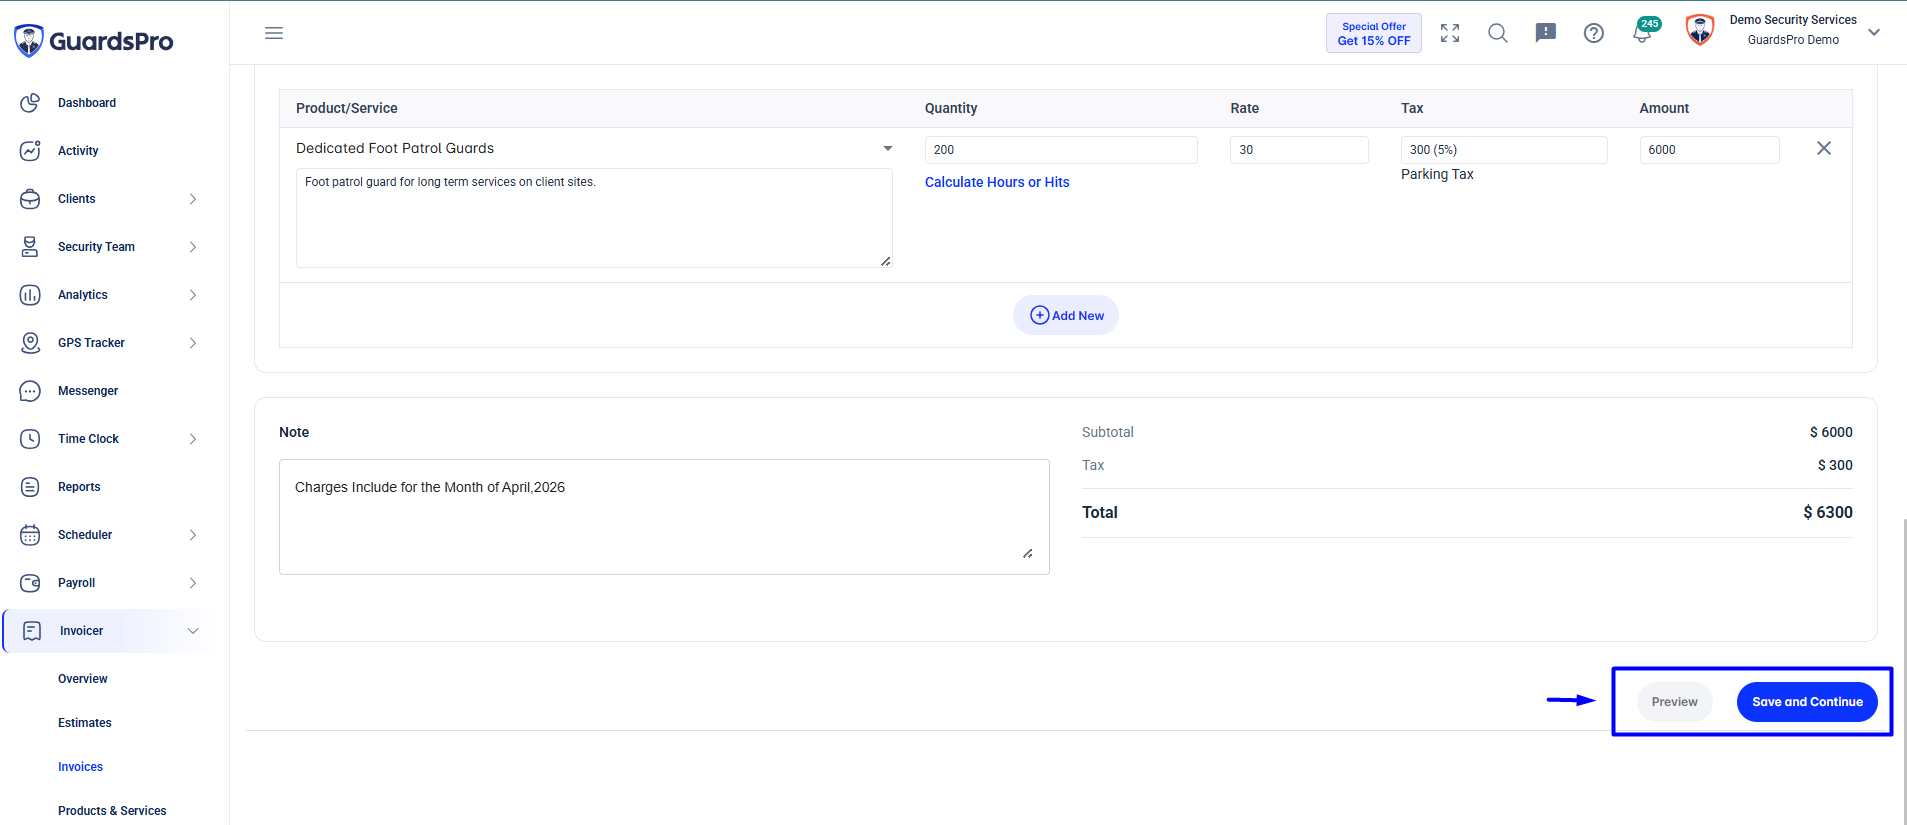Open the help question mark icon
1907x825 pixels.
pyautogui.click(x=1594, y=33)
